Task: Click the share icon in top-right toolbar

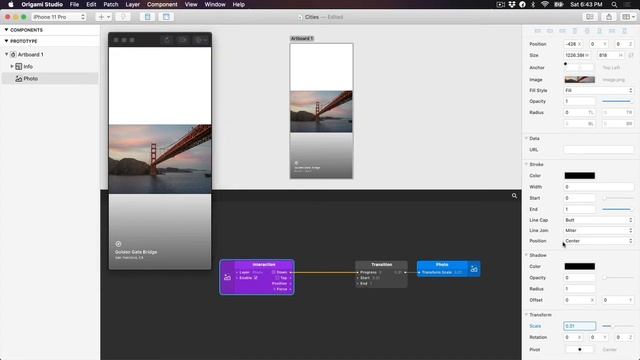Action: coord(609,17)
